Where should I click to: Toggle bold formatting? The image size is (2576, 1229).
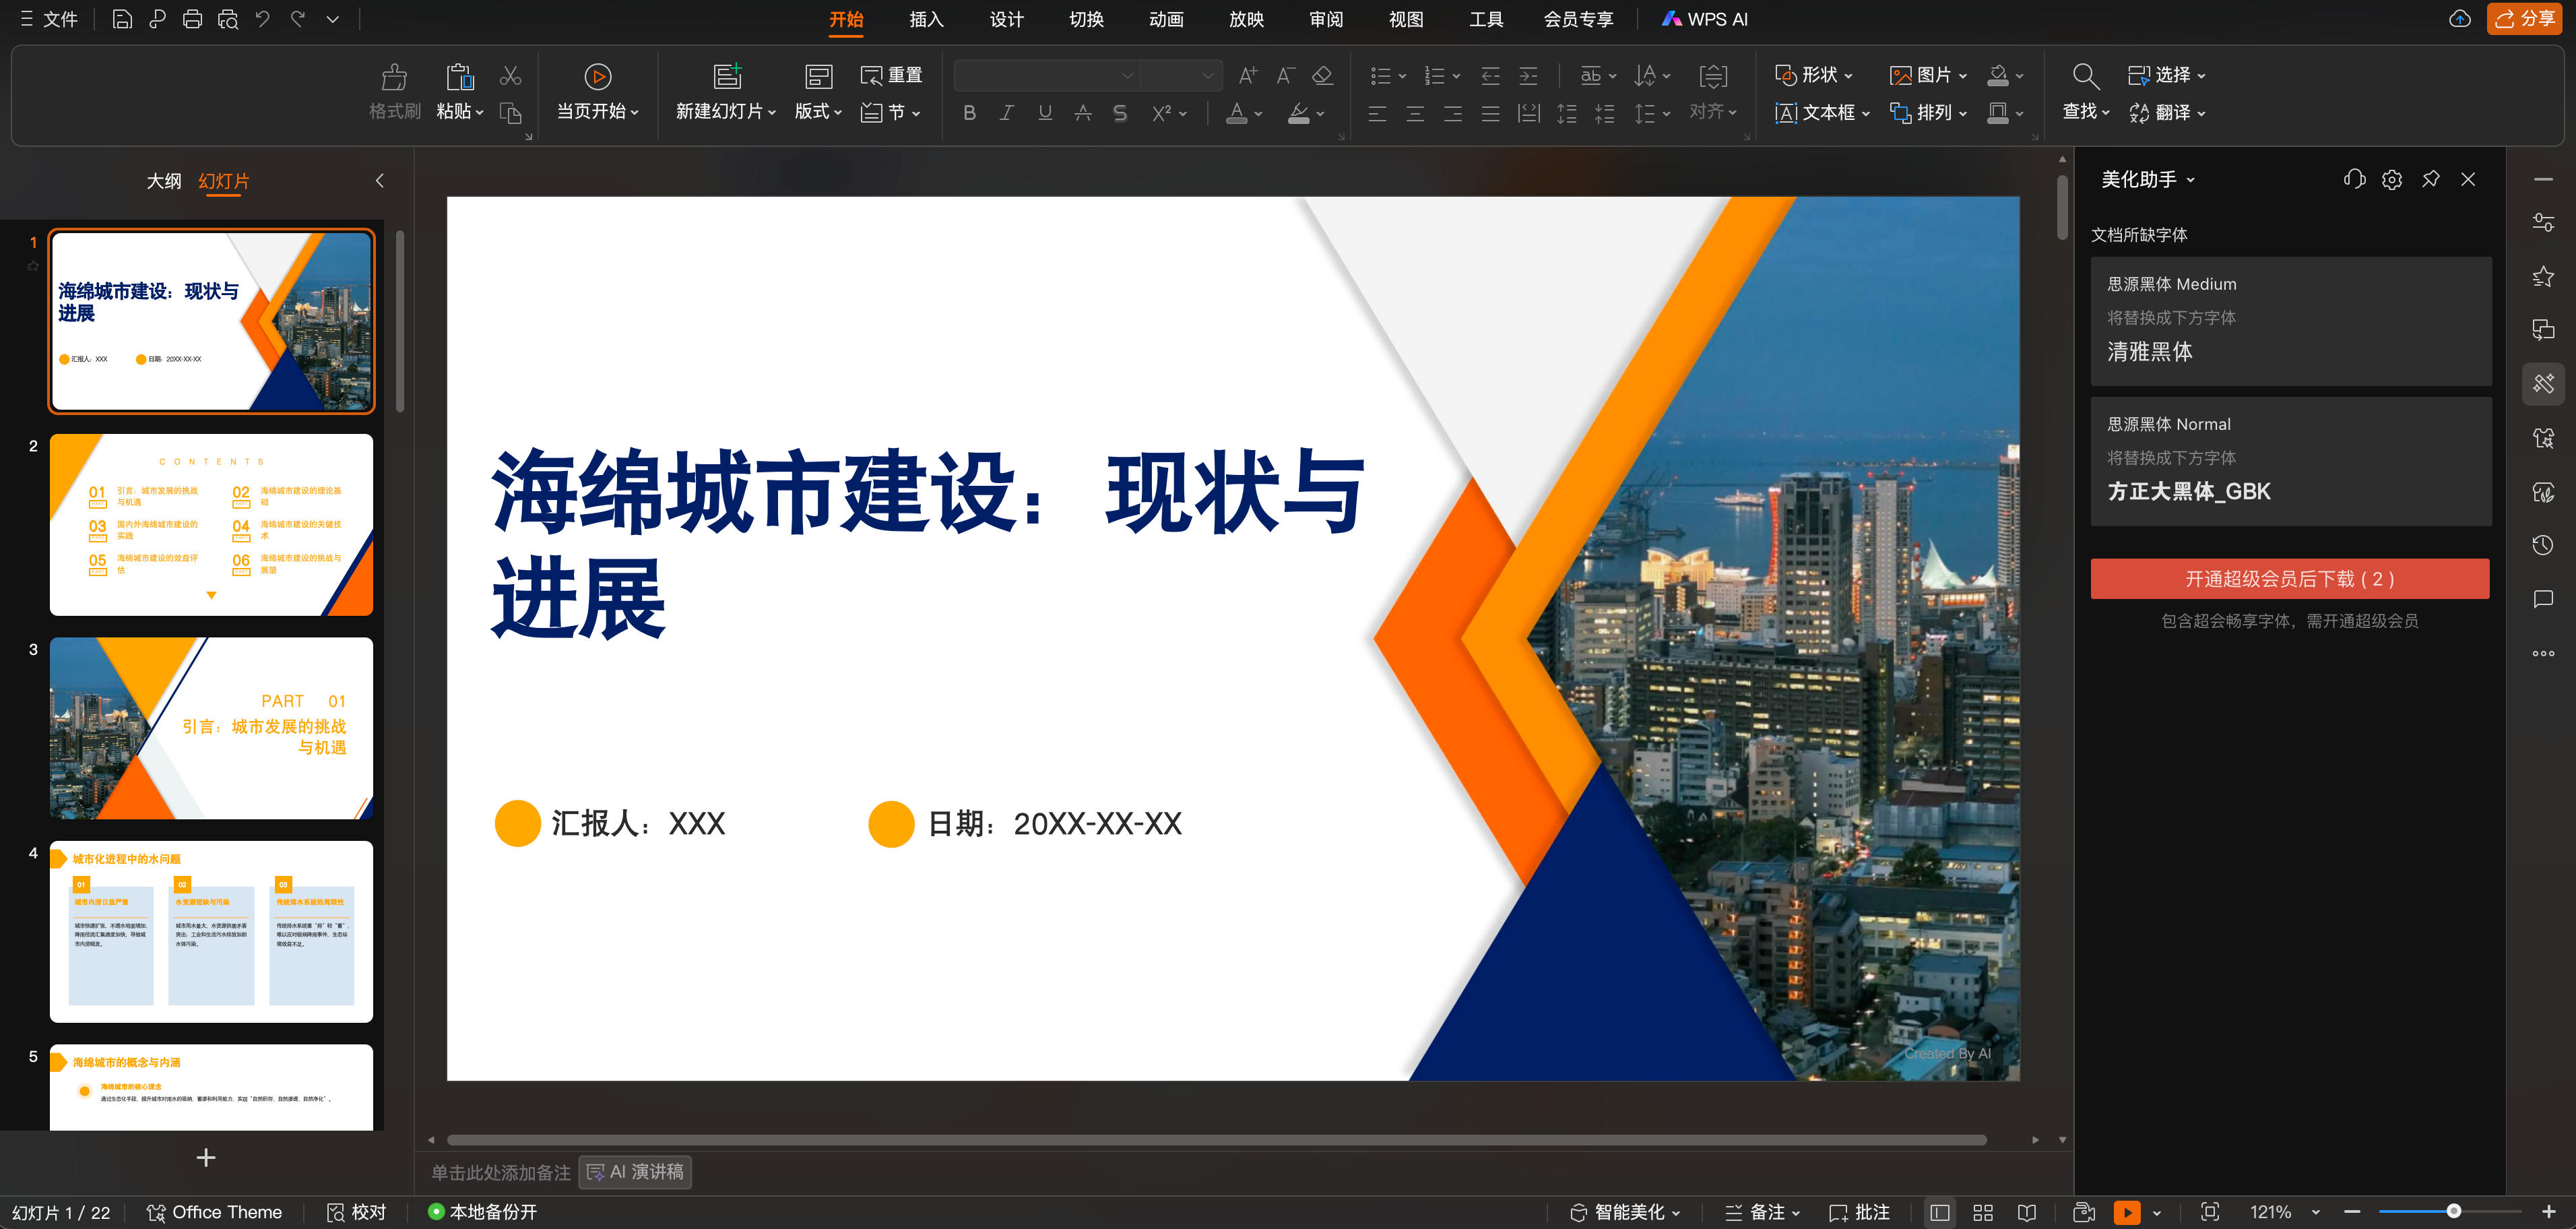pyautogui.click(x=969, y=113)
